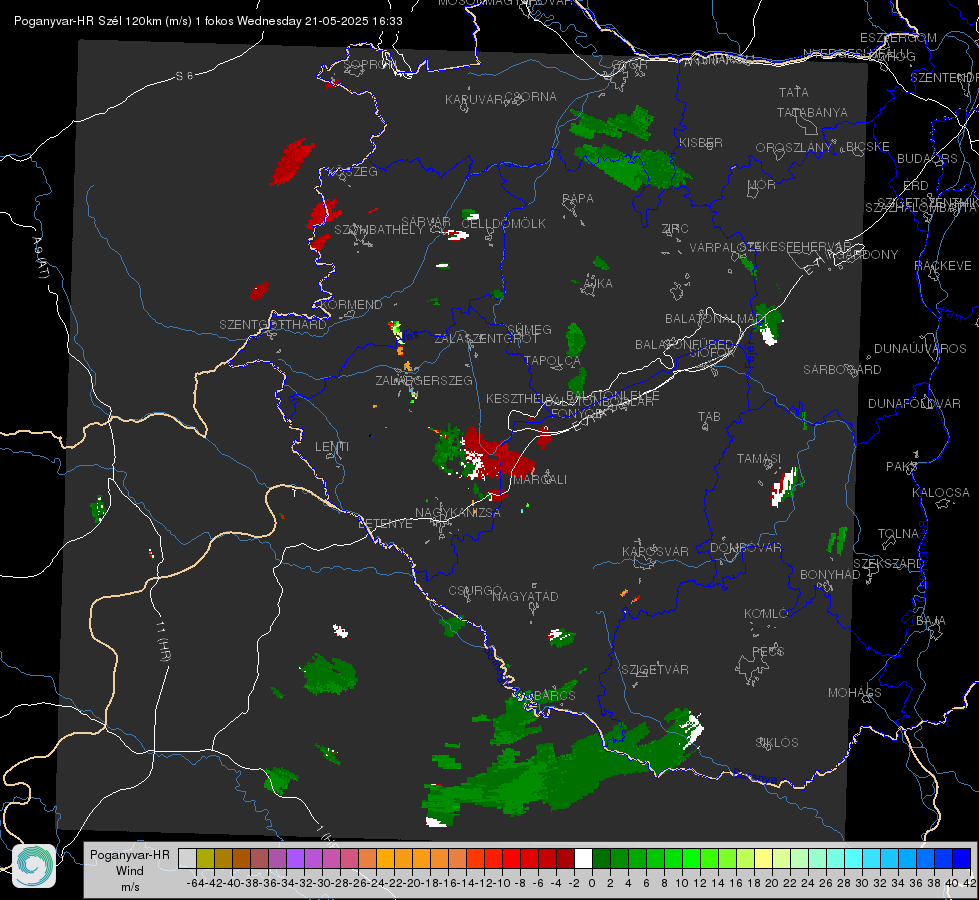Click the PÉCS city label
This screenshot has height=900, width=979.
(x=768, y=651)
